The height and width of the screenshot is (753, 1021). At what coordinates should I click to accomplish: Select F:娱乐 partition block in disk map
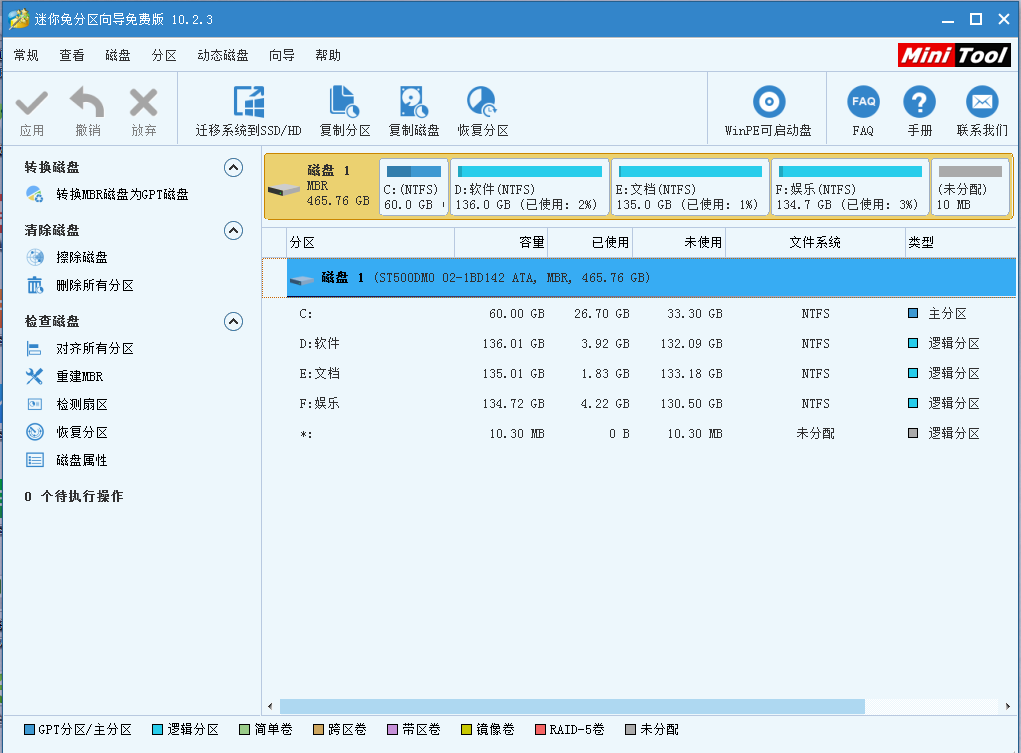pyautogui.click(x=850, y=187)
